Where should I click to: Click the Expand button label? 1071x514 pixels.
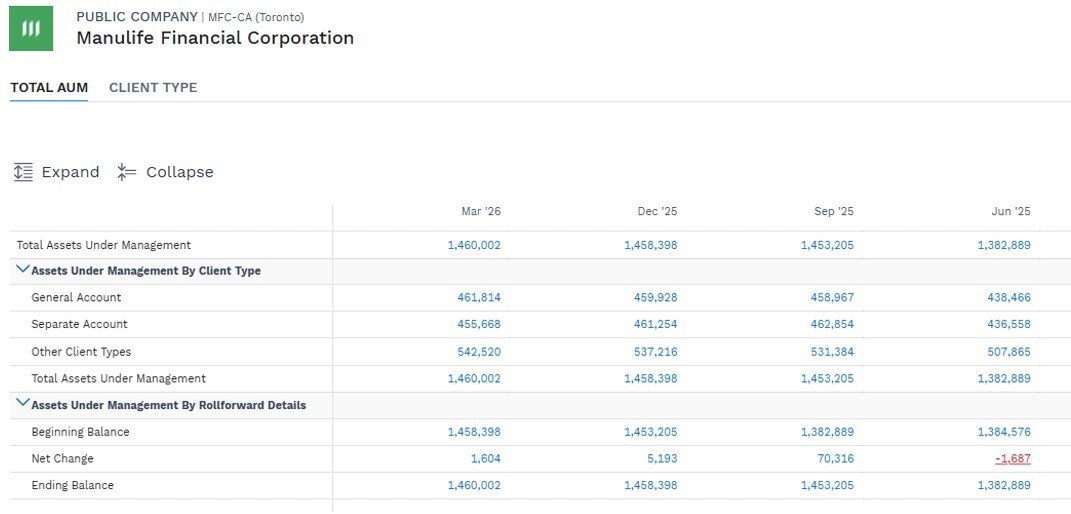(x=70, y=172)
